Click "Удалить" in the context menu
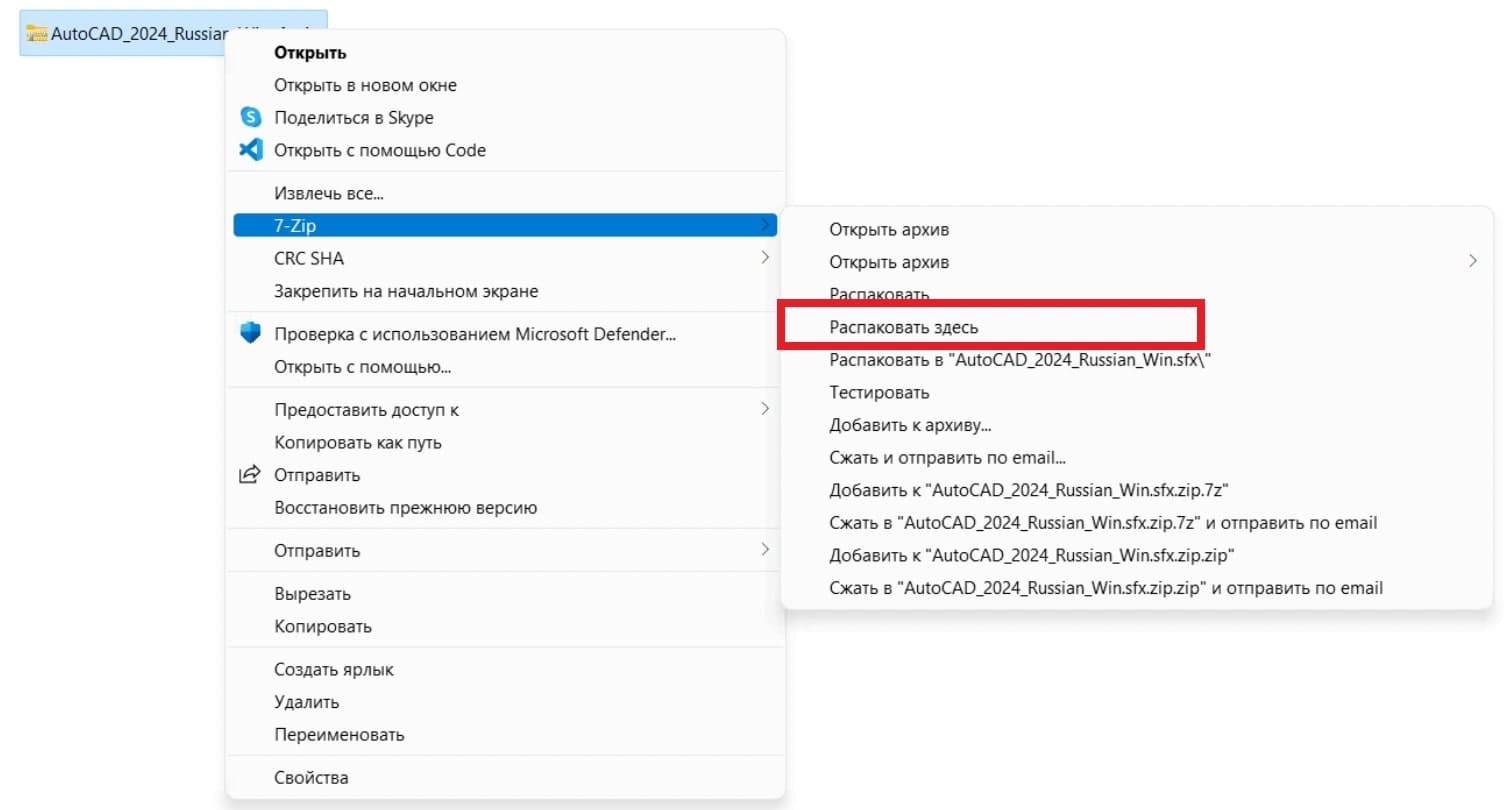The height and width of the screenshot is (810, 1504). [x=306, y=702]
